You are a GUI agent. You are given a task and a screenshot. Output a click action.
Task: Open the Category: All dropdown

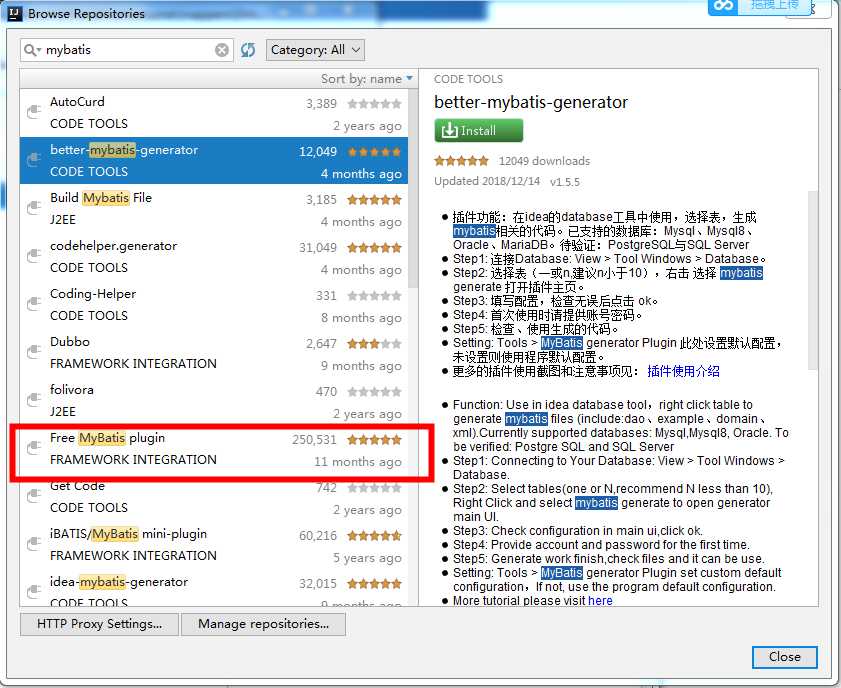(x=315, y=50)
